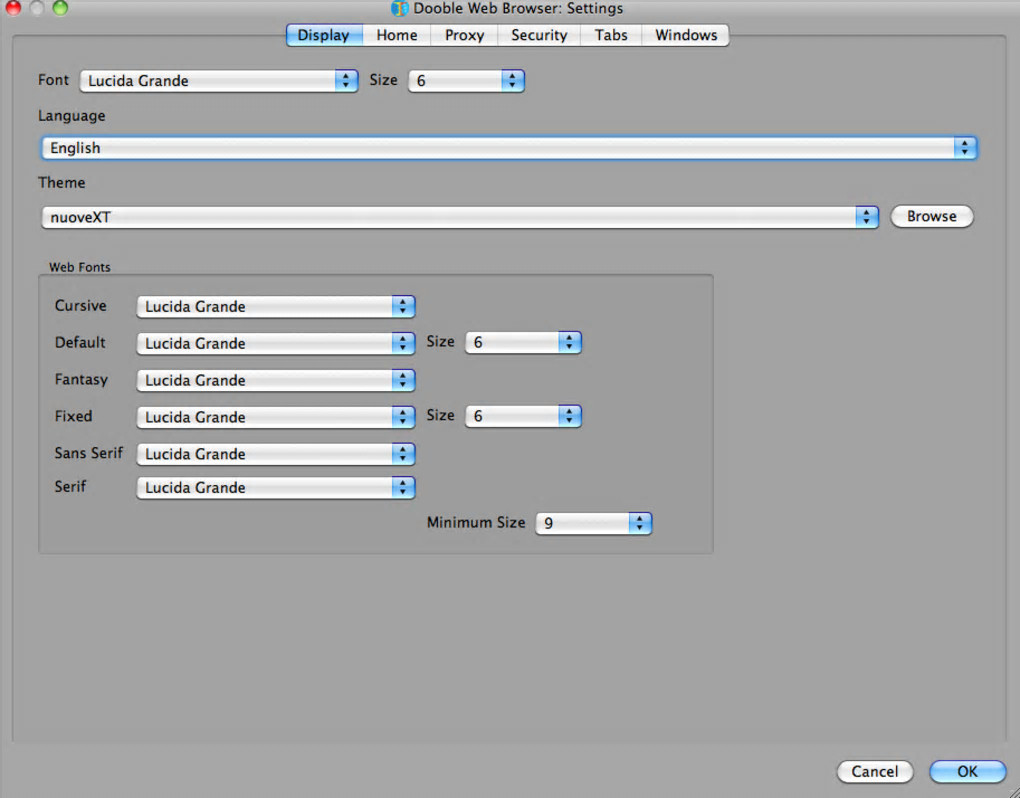
Task: Open the main Font dropdown
Action: [219, 81]
